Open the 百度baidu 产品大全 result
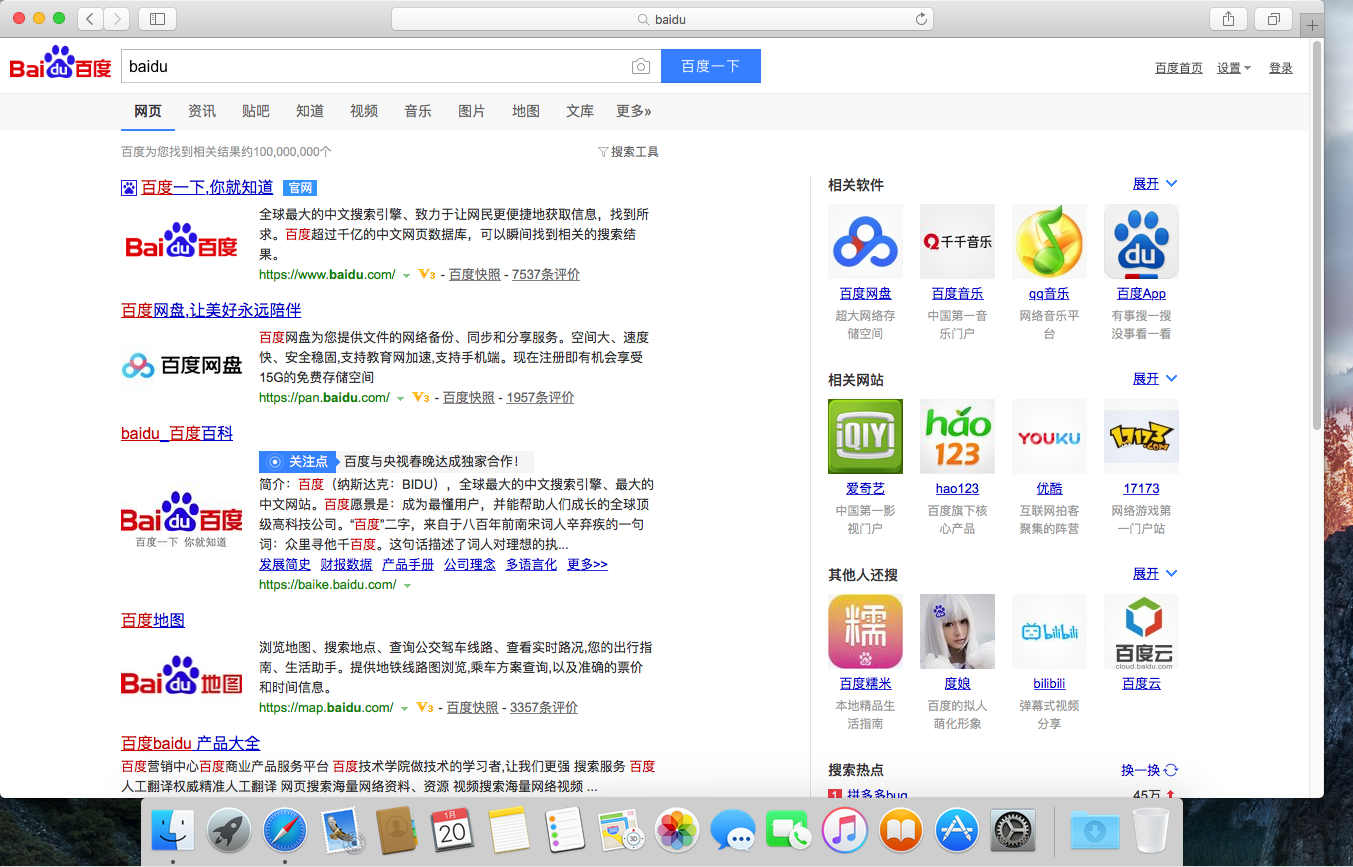The height and width of the screenshot is (867, 1353). 190,743
